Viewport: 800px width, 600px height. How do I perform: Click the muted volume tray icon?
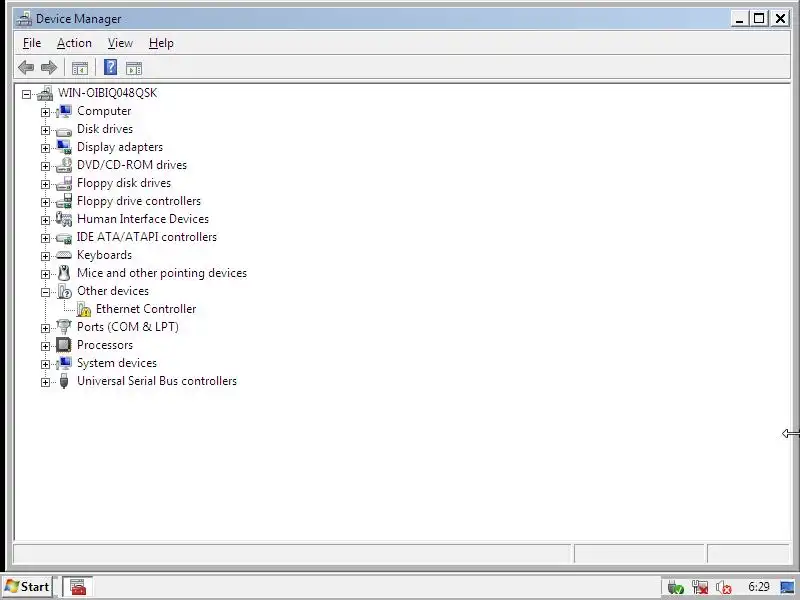tap(723, 587)
